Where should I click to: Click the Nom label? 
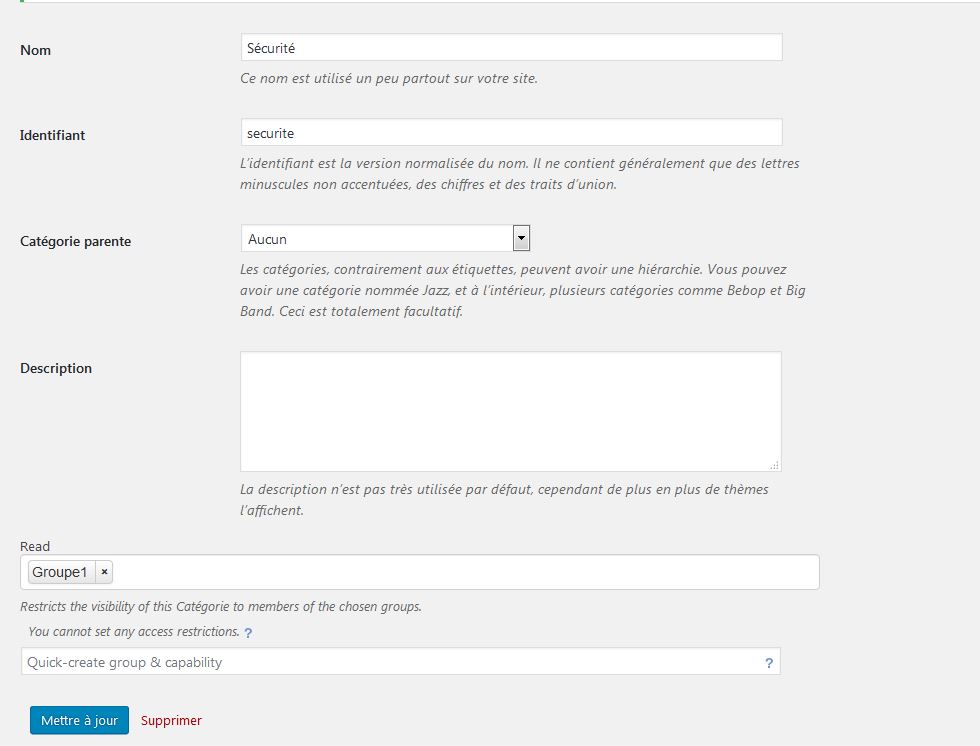click(x=35, y=50)
